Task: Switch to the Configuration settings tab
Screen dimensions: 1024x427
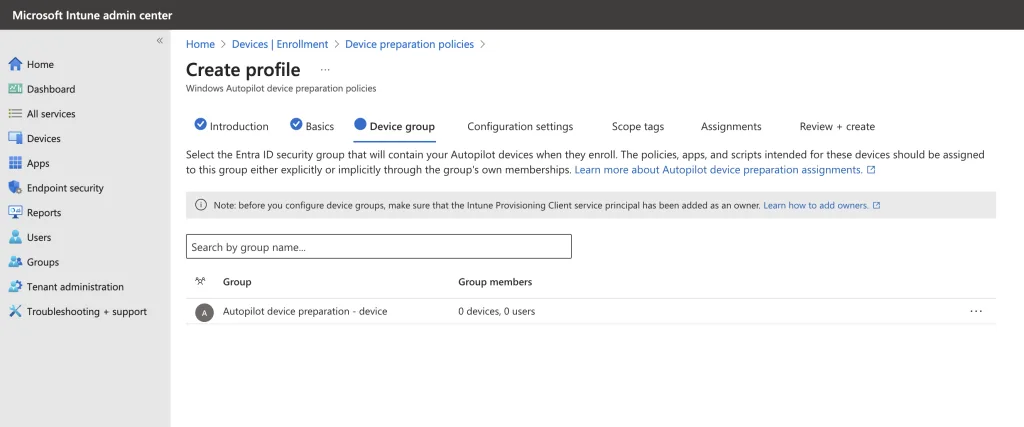Action: [520, 127]
